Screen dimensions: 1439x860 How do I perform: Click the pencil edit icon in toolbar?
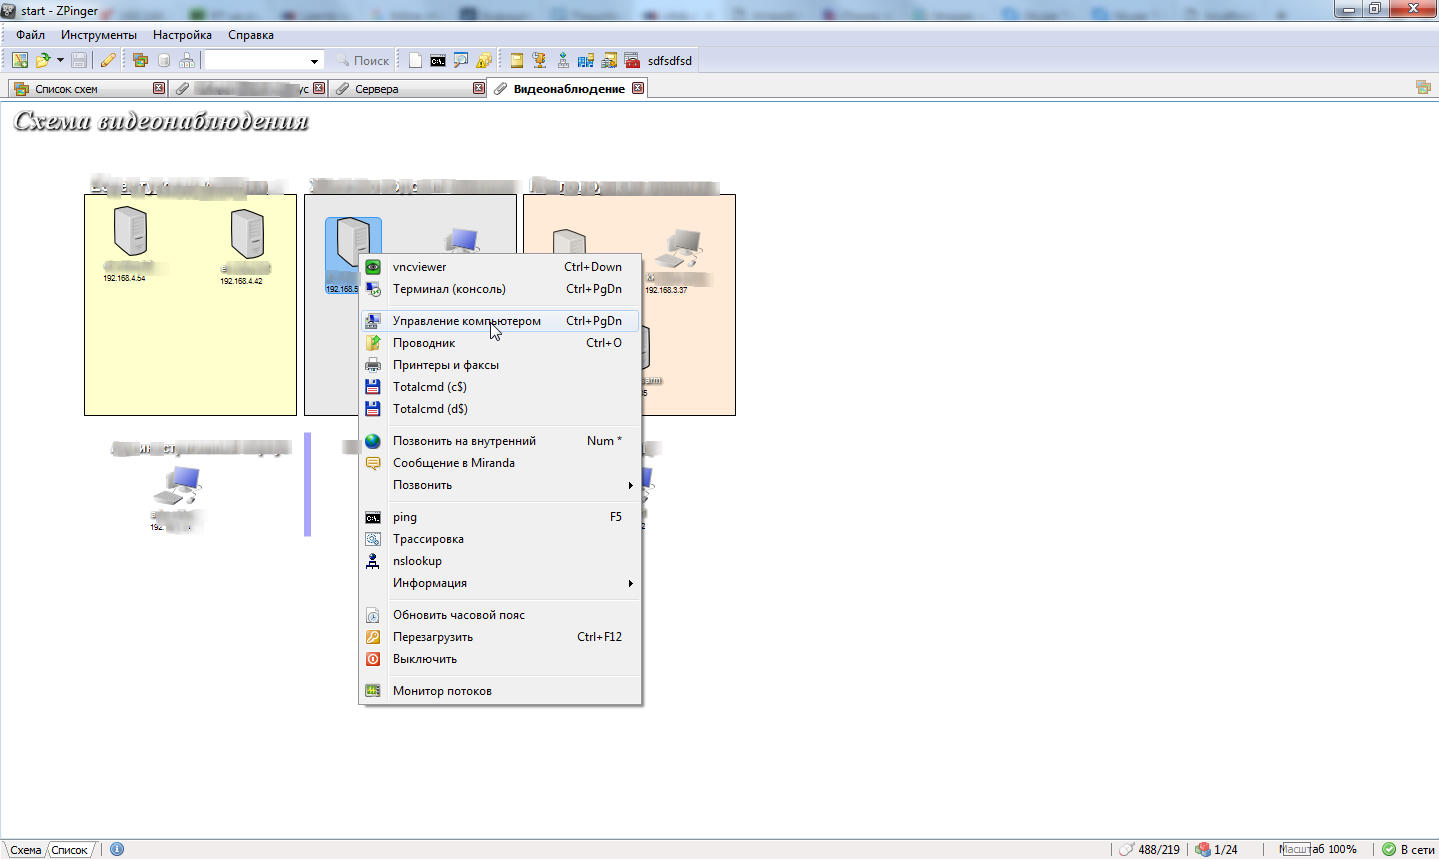click(x=108, y=61)
